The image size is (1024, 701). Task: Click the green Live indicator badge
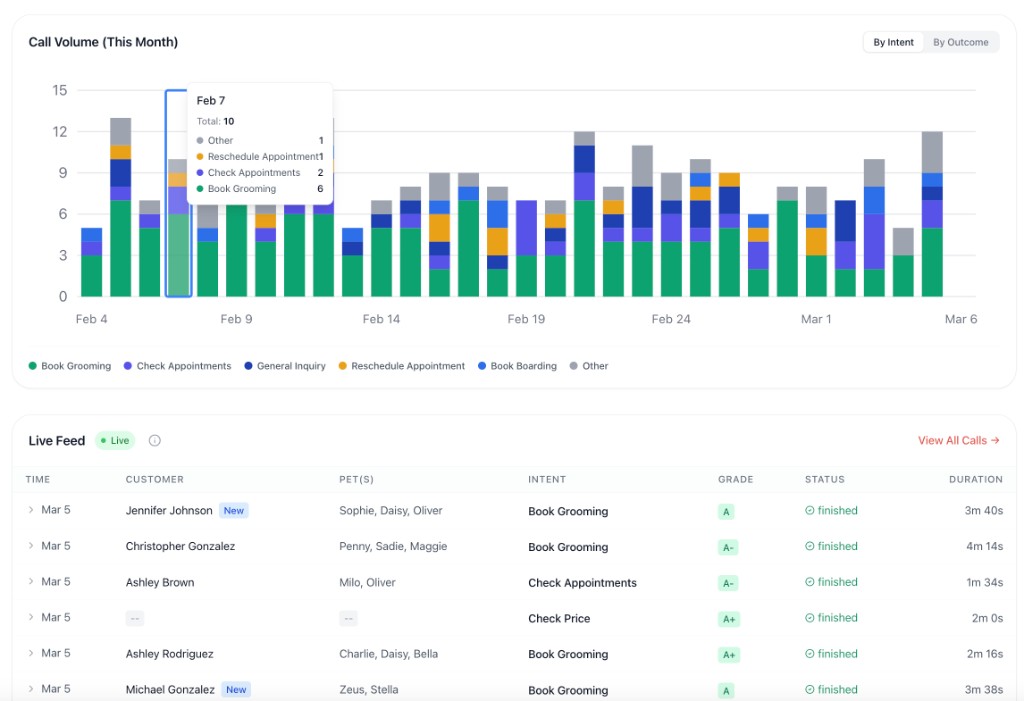coord(114,440)
